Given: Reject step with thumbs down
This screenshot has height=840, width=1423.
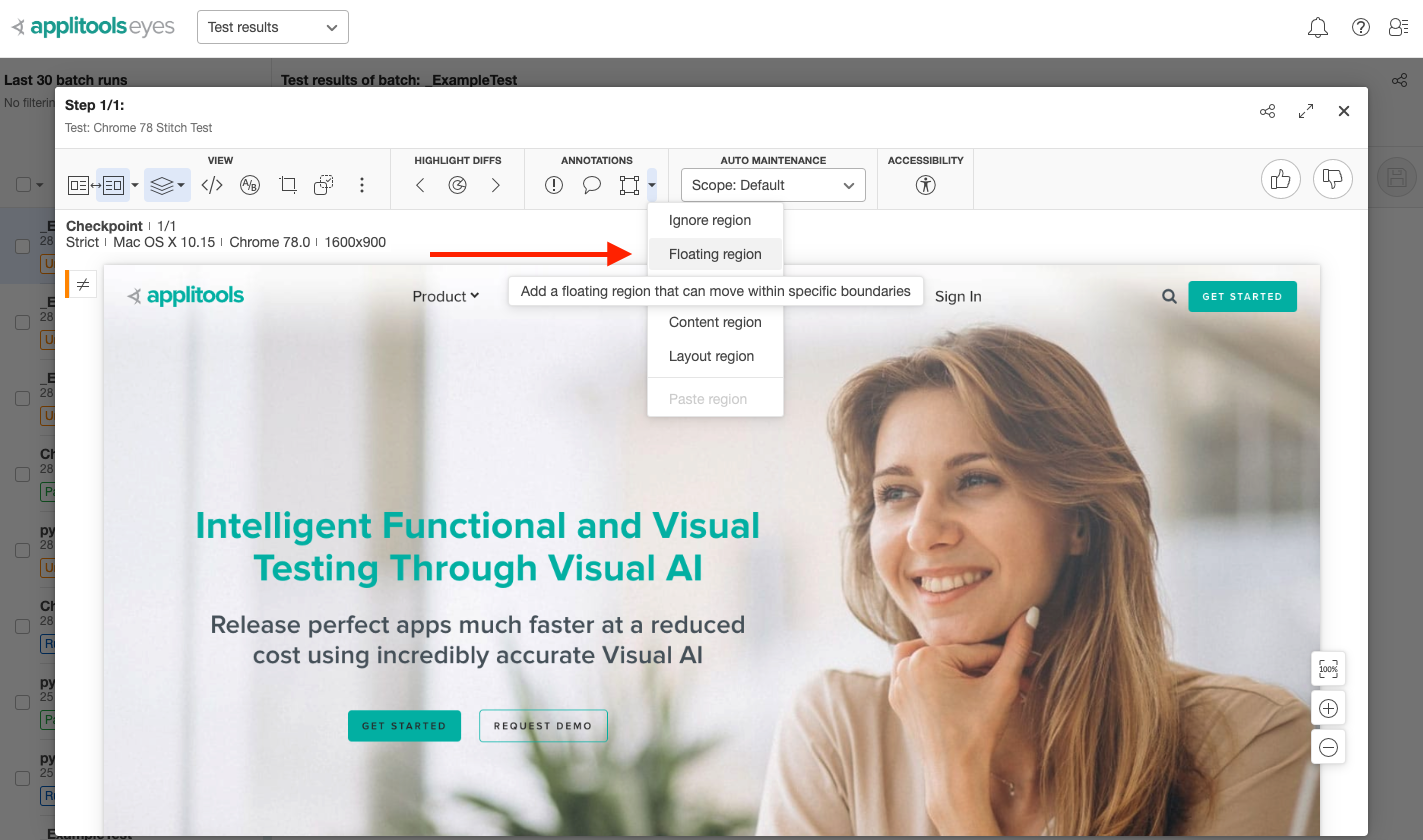Looking at the screenshot, I should [1332, 179].
